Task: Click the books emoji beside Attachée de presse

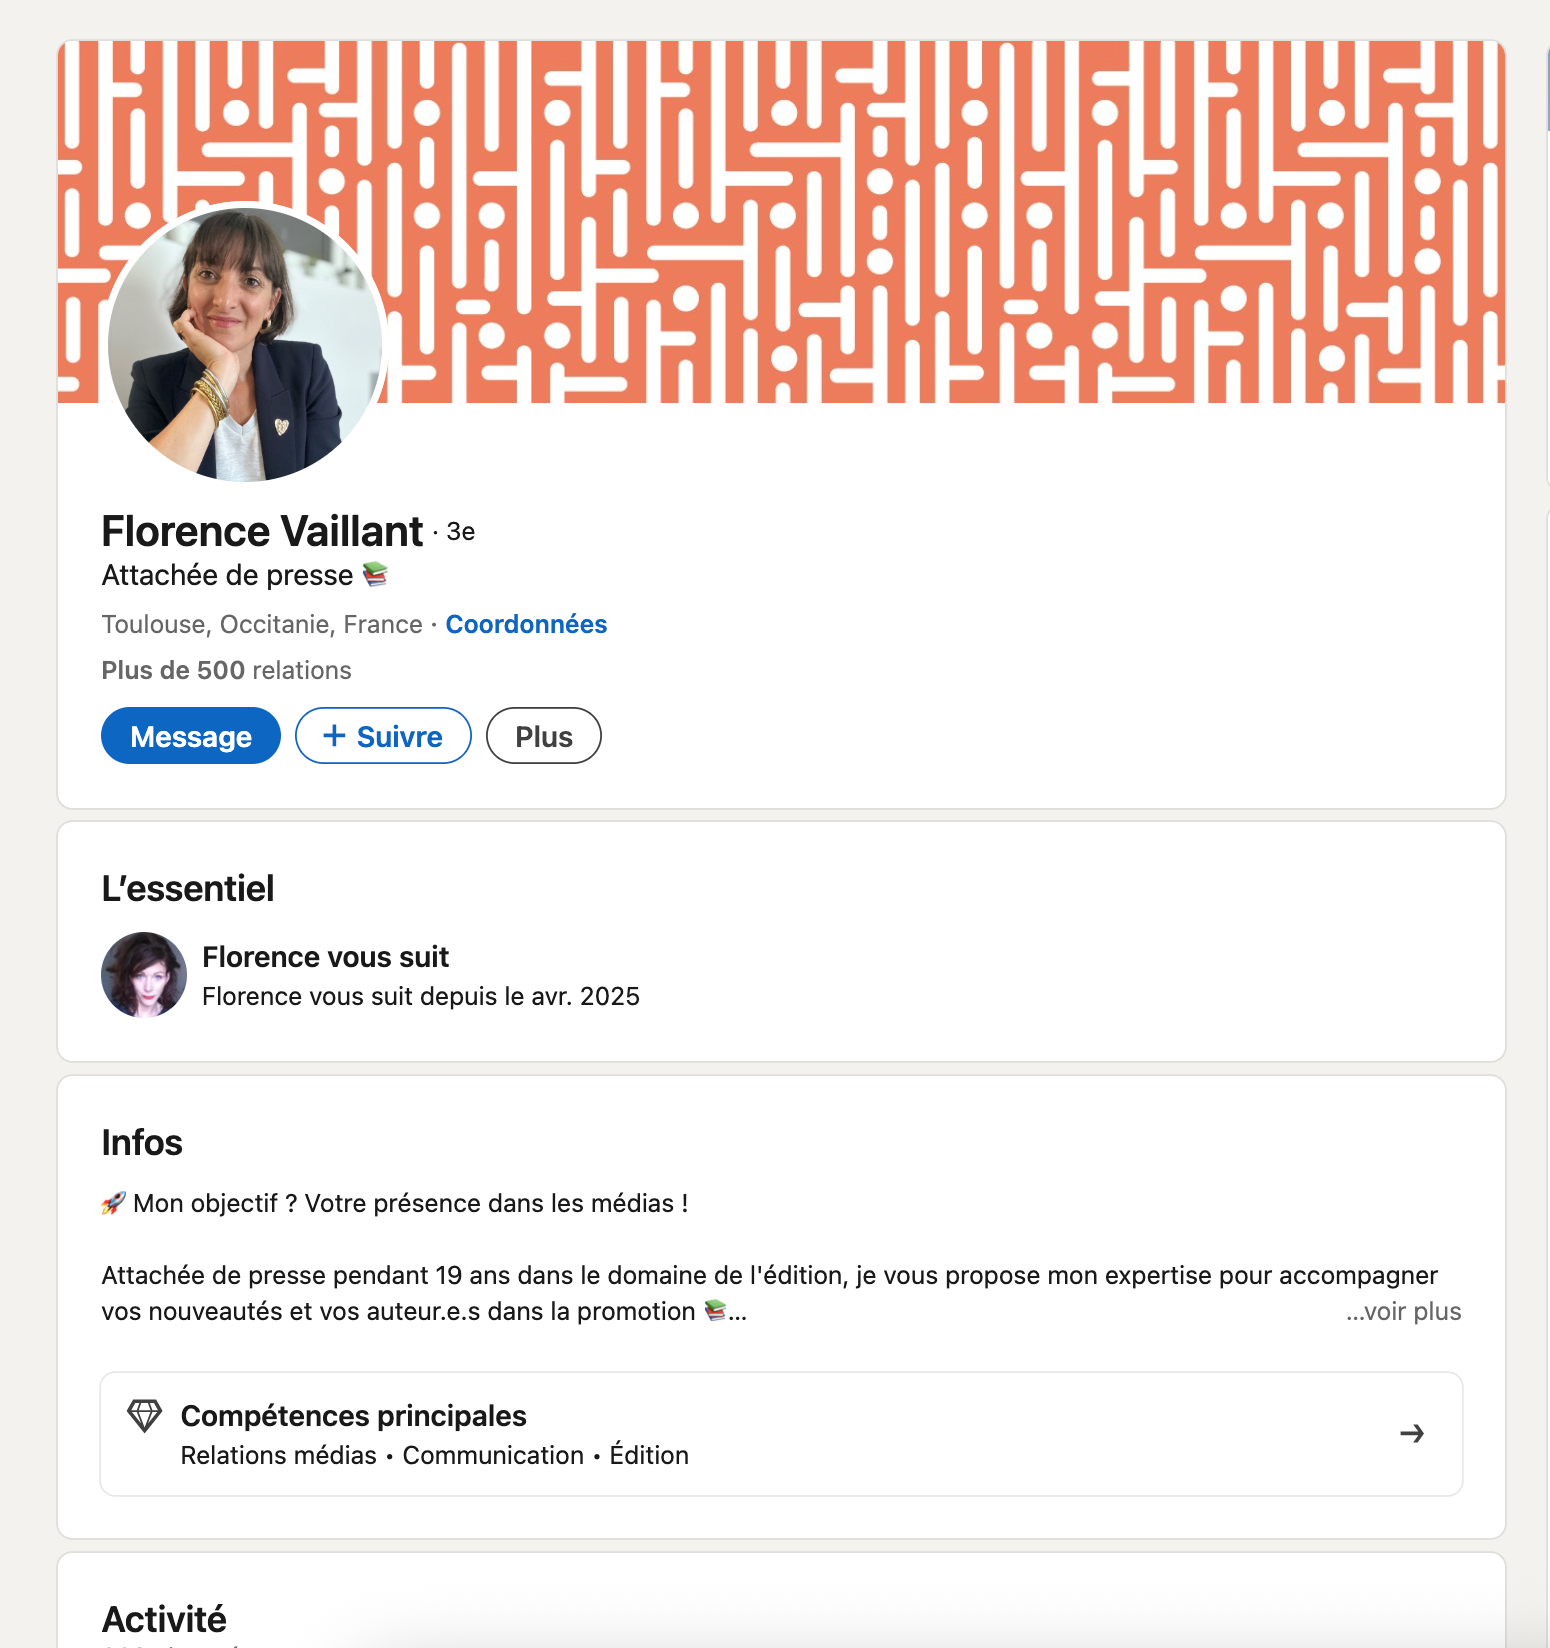Action: coord(375,574)
